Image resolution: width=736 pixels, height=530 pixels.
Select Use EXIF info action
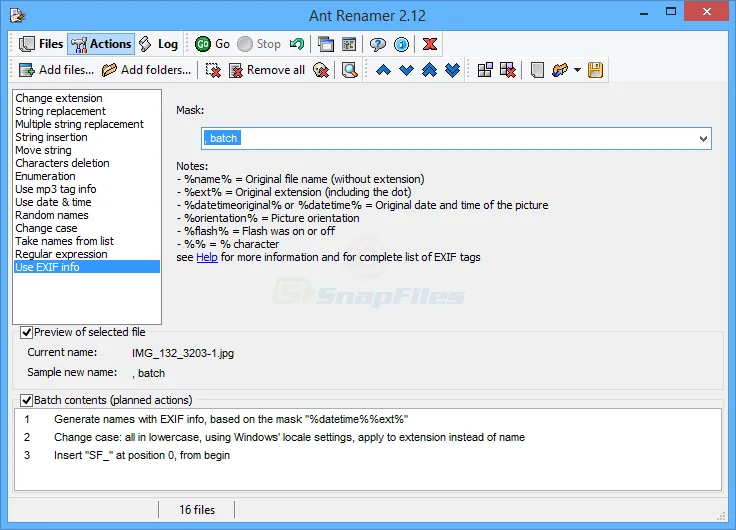click(87, 267)
